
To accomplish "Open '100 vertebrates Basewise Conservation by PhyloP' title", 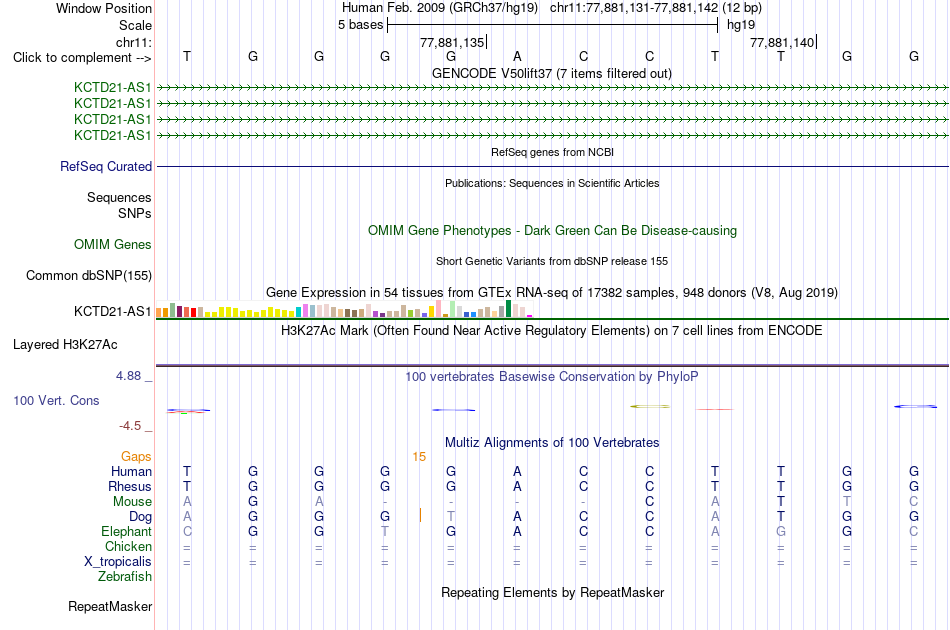I will pos(551,376).
